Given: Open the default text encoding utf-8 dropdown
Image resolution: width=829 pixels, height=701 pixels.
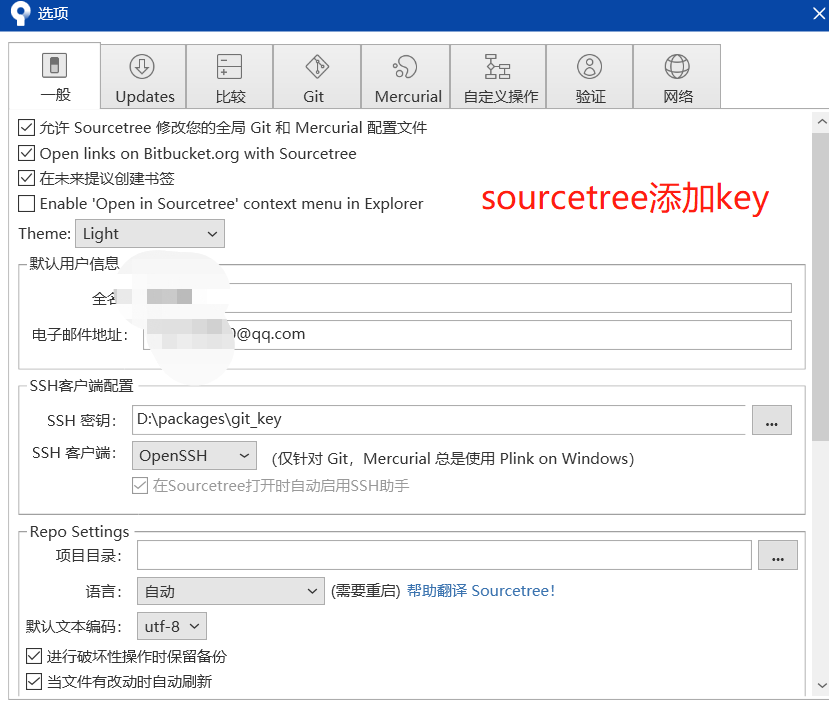Looking at the screenshot, I should [x=172, y=626].
